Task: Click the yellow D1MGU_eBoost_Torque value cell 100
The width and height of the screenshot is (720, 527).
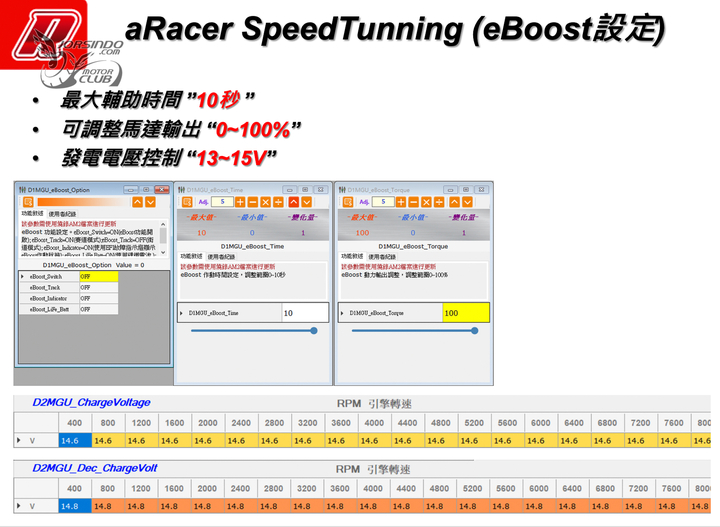Action: (x=466, y=313)
